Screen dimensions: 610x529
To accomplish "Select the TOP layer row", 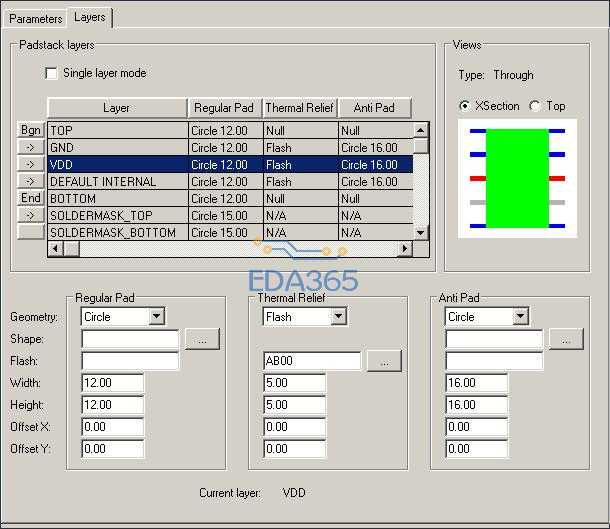I will 230,130.
